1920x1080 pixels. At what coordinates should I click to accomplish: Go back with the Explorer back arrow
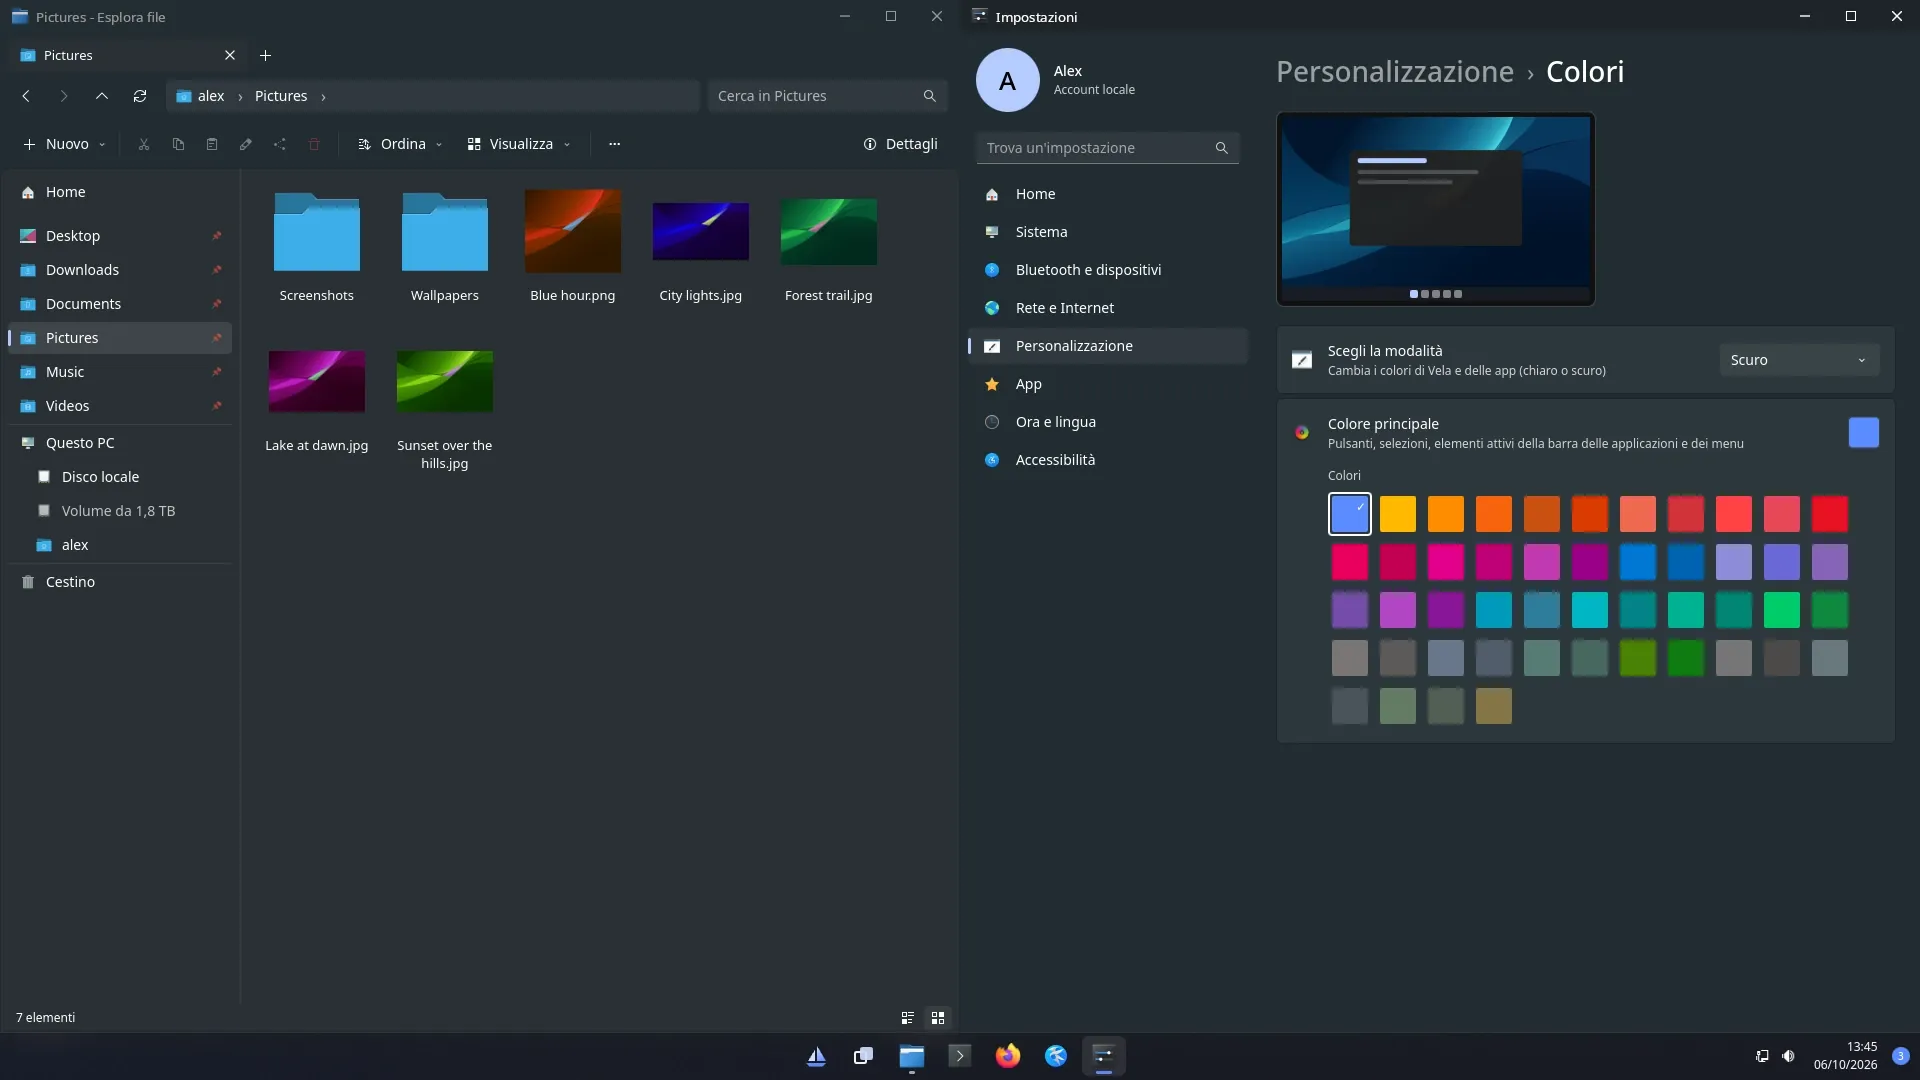(x=26, y=96)
